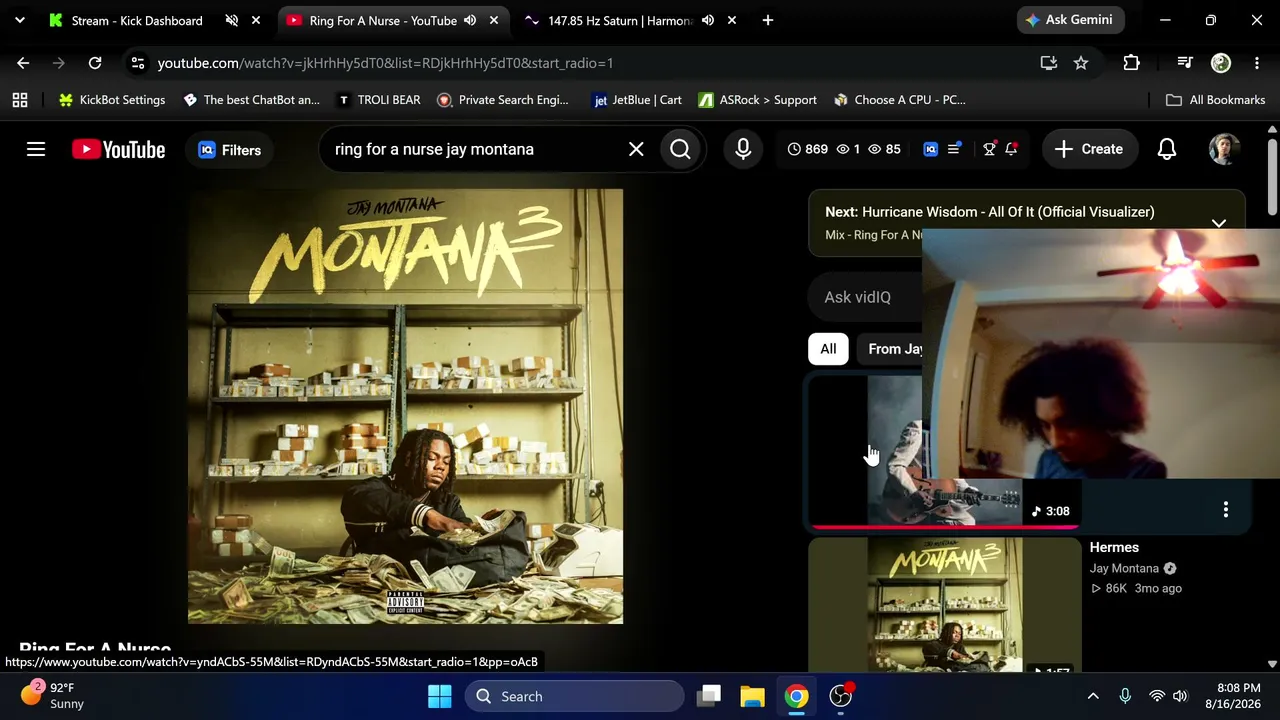Open the vidIQ clock stat showing 869
Viewport: 1280px width, 720px height.
point(807,149)
